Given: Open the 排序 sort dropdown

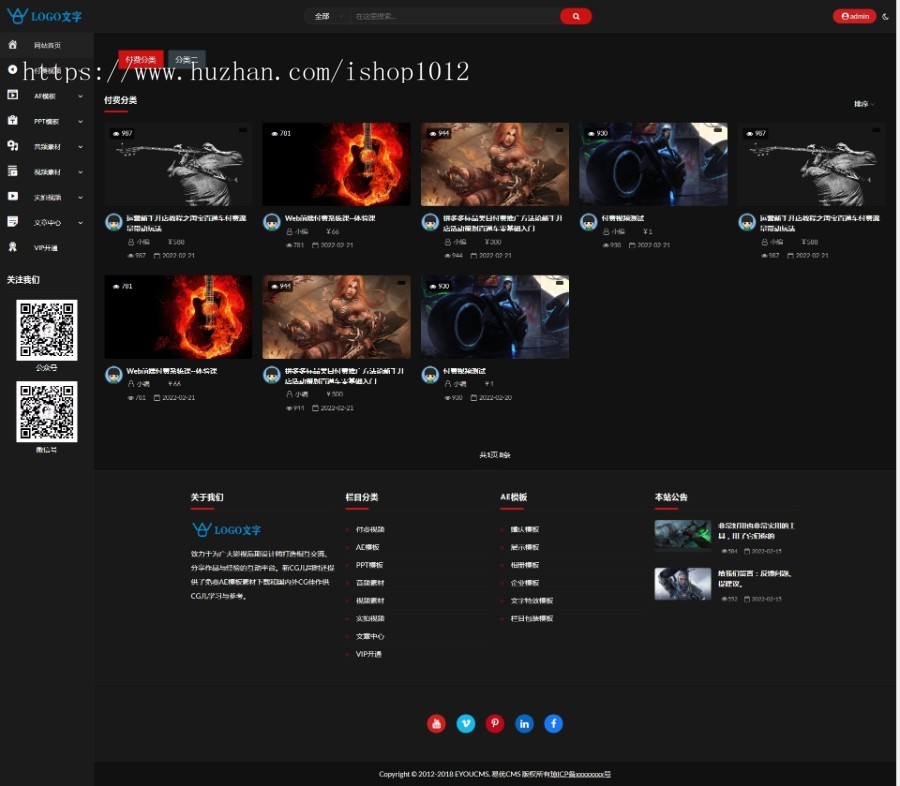Looking at the screenshot, I should click(x=864, y=104).
